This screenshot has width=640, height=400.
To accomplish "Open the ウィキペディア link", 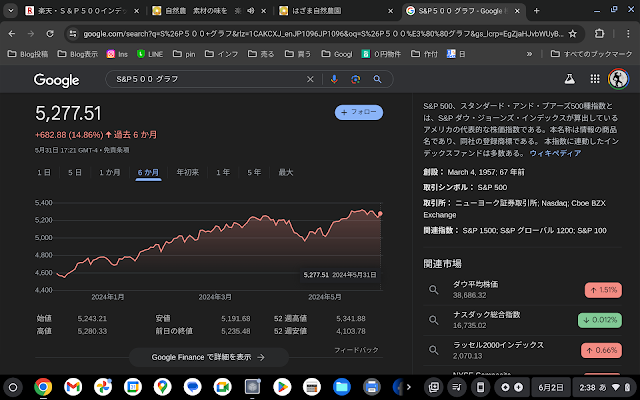I will pyautogui.click(x=555, y=153).
